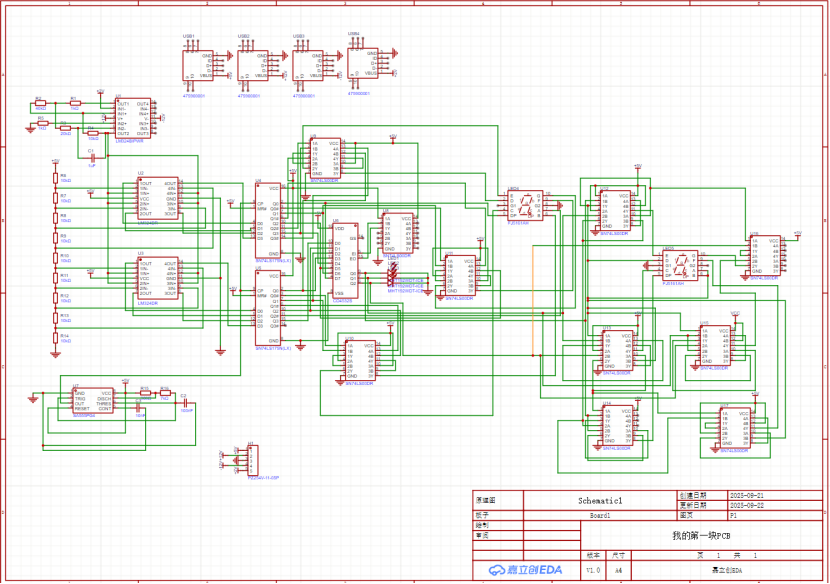The image size is (830, 584).
Task: Click the 我的第一块PCB project title
Action: coord(701,536)
